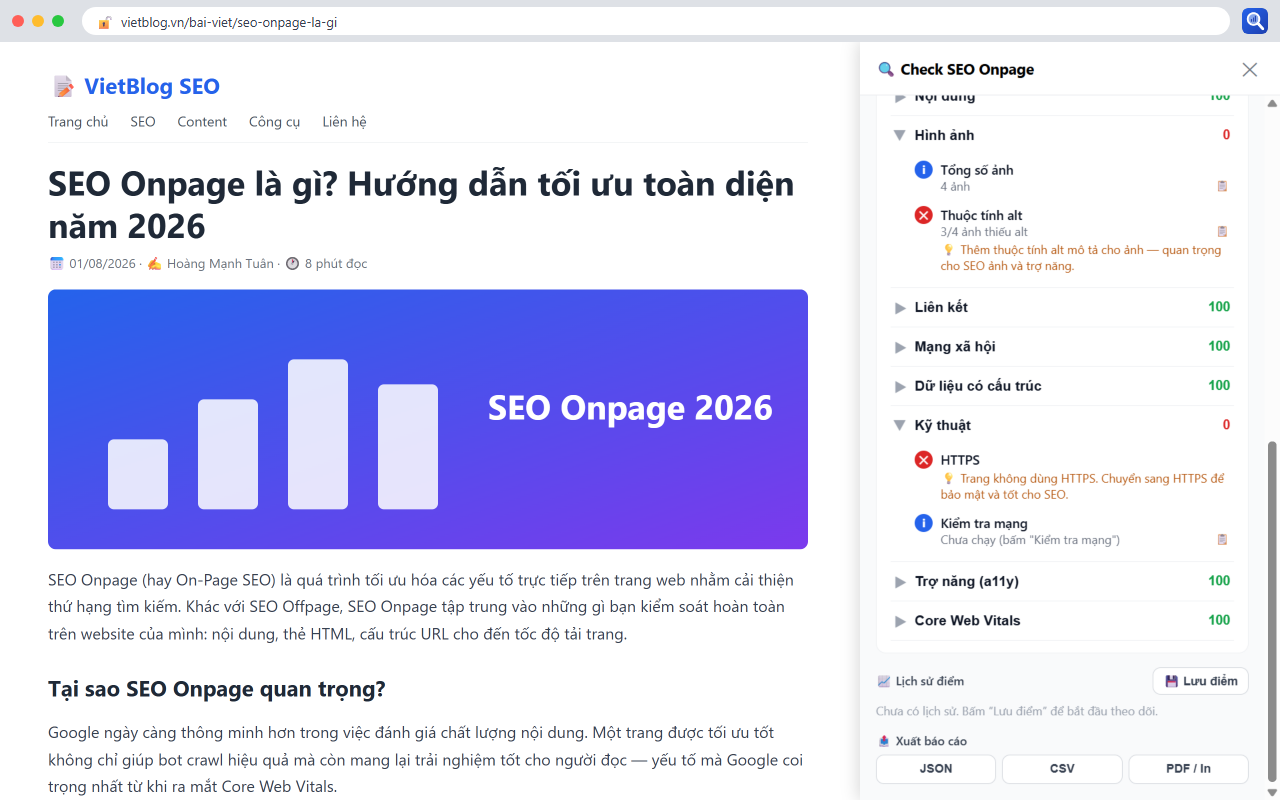This screenshot has width=1280, height=800.
Task: Click the calendar icon before the date 01/08/2026
Action: pyautogui.click(x=56, y=263)
